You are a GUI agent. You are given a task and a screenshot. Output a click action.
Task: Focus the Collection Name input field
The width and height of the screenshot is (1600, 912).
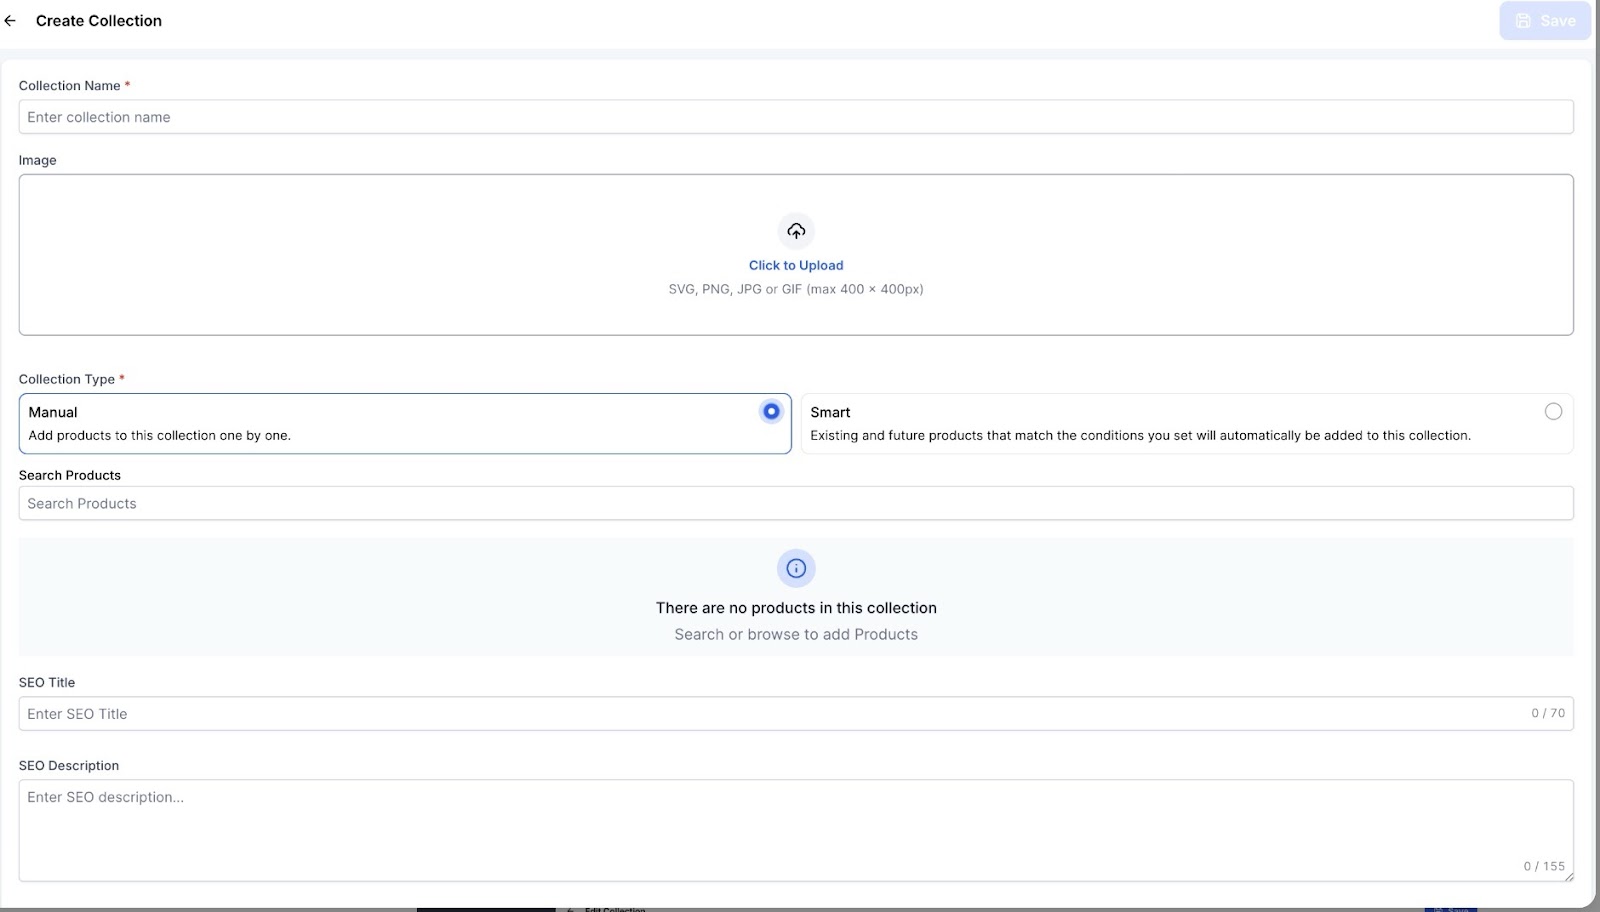(x=795, y=117)
